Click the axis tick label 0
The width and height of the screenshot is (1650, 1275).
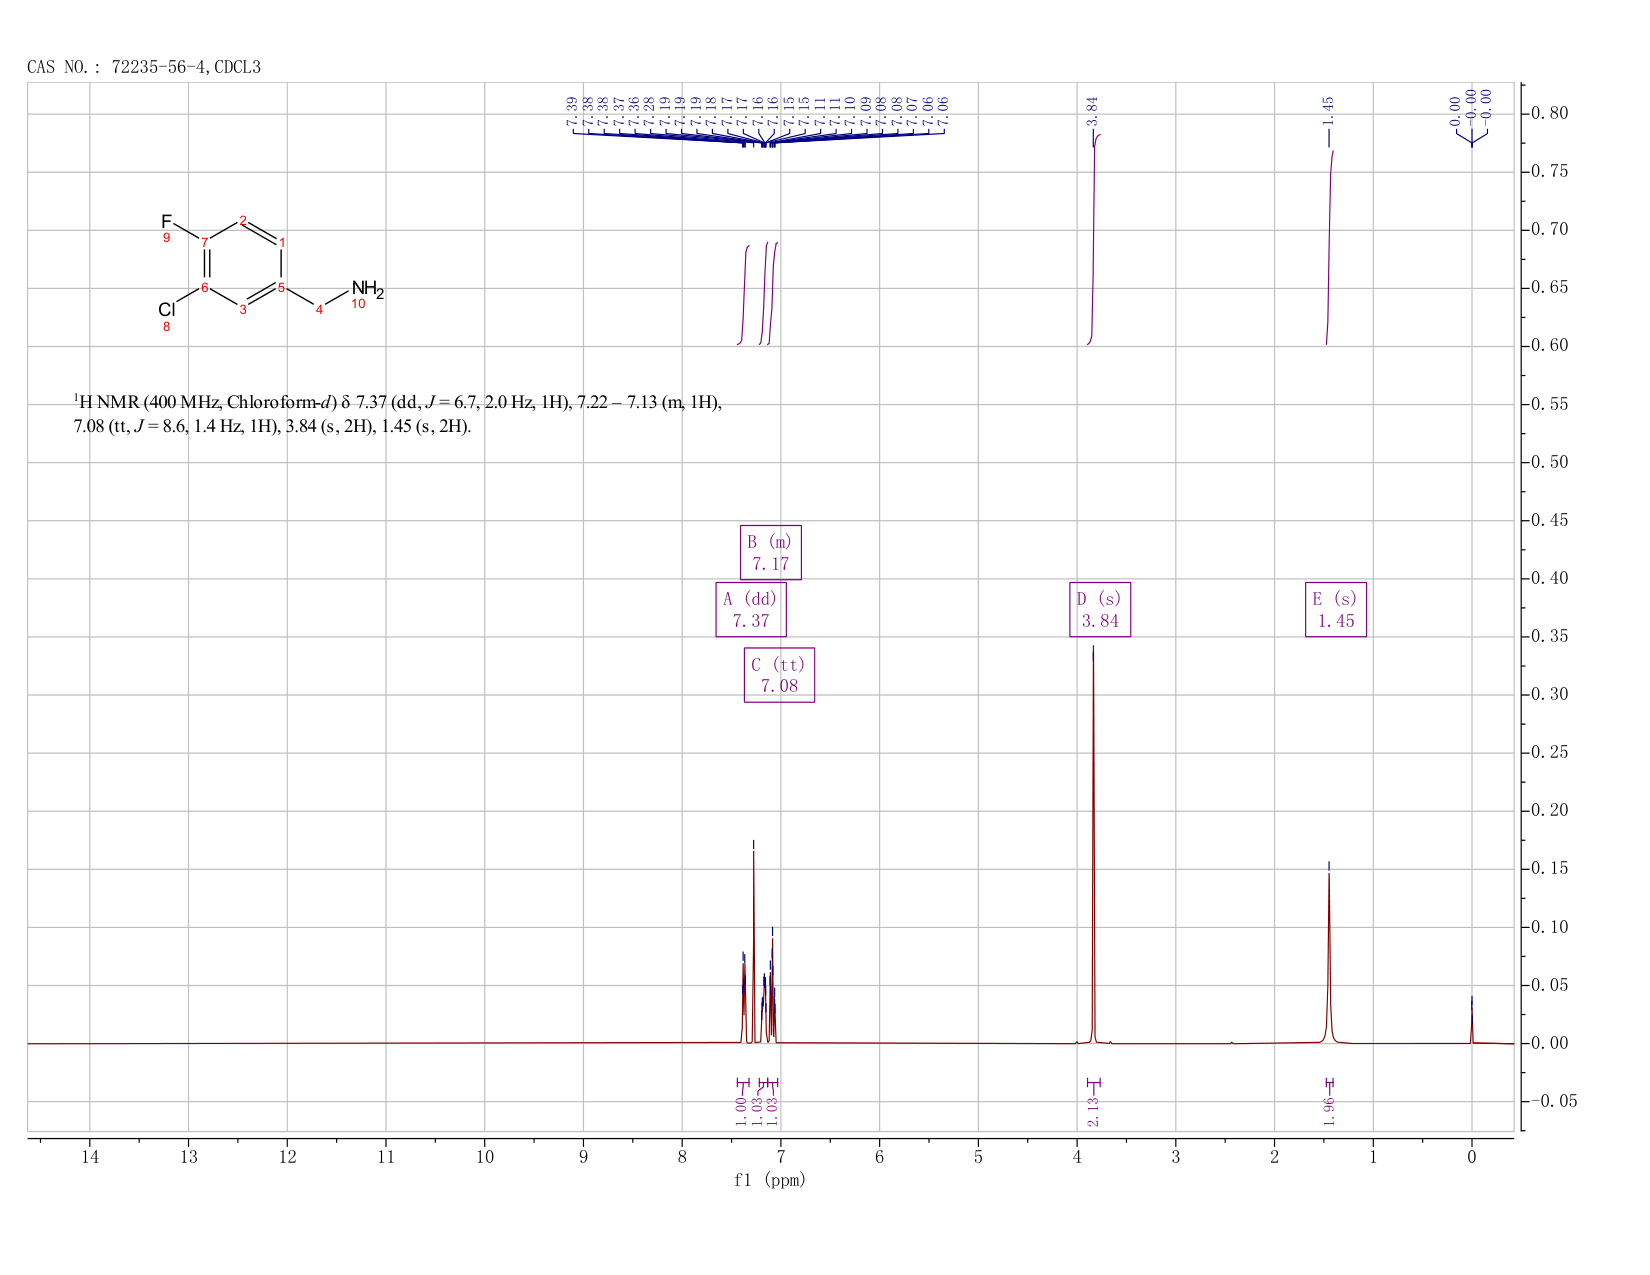pyautogui.click(x=1471, y=1157)
